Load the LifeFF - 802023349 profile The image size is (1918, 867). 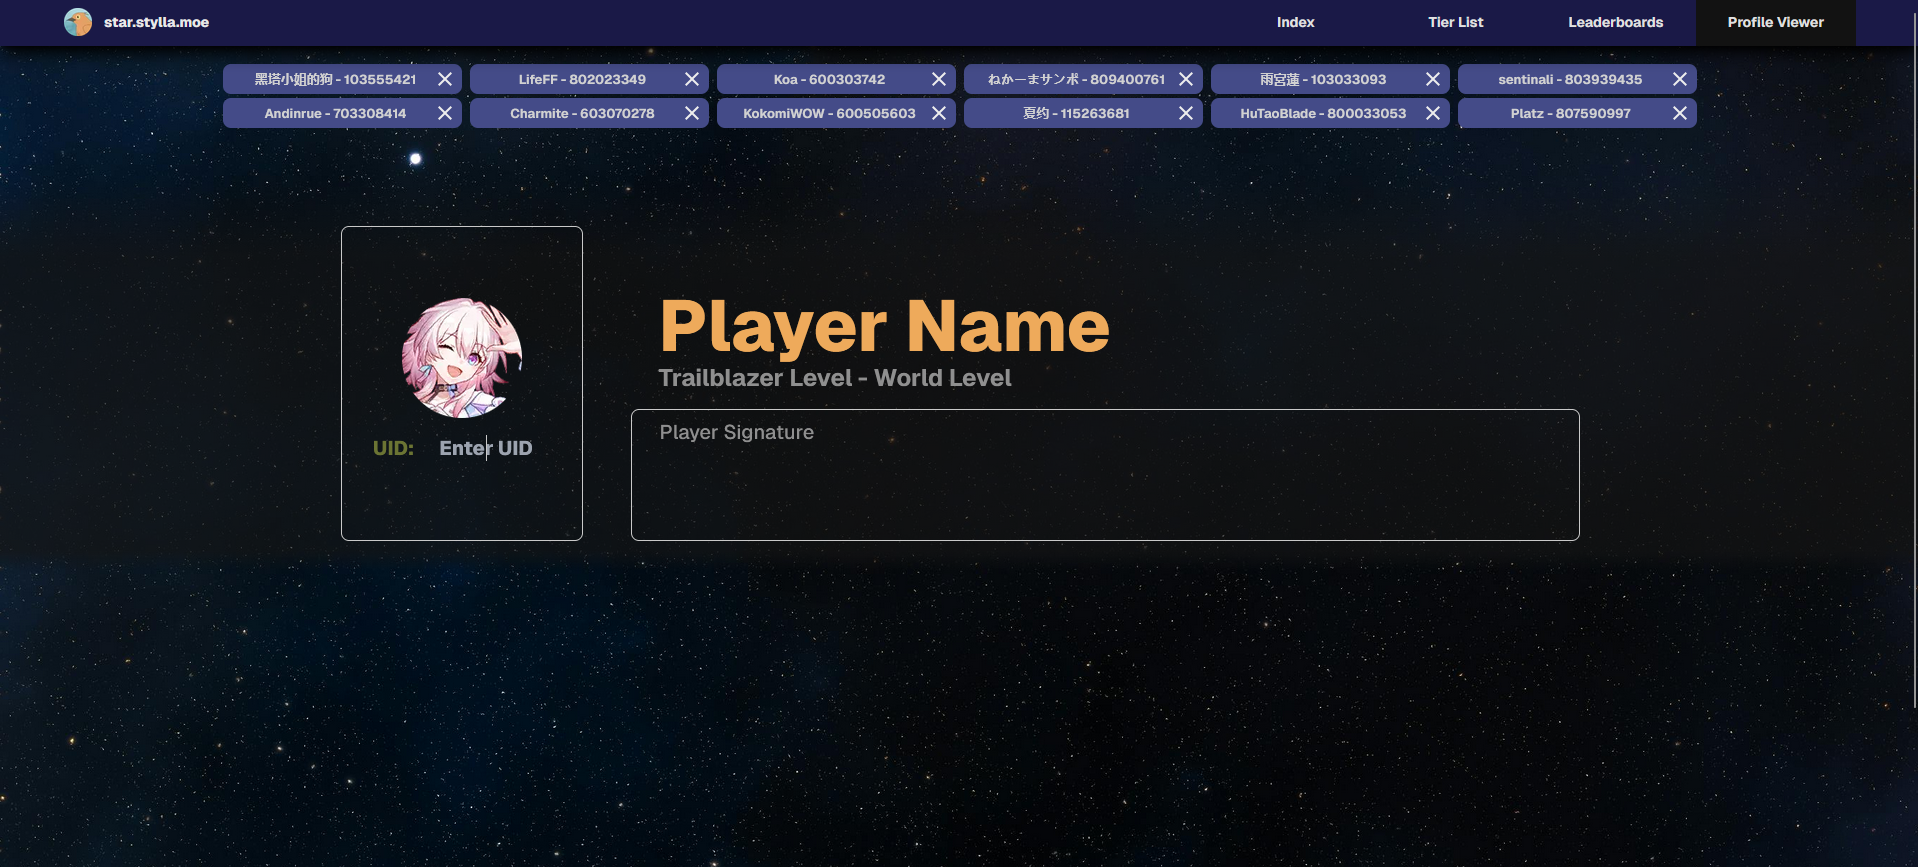coord(581,79)
